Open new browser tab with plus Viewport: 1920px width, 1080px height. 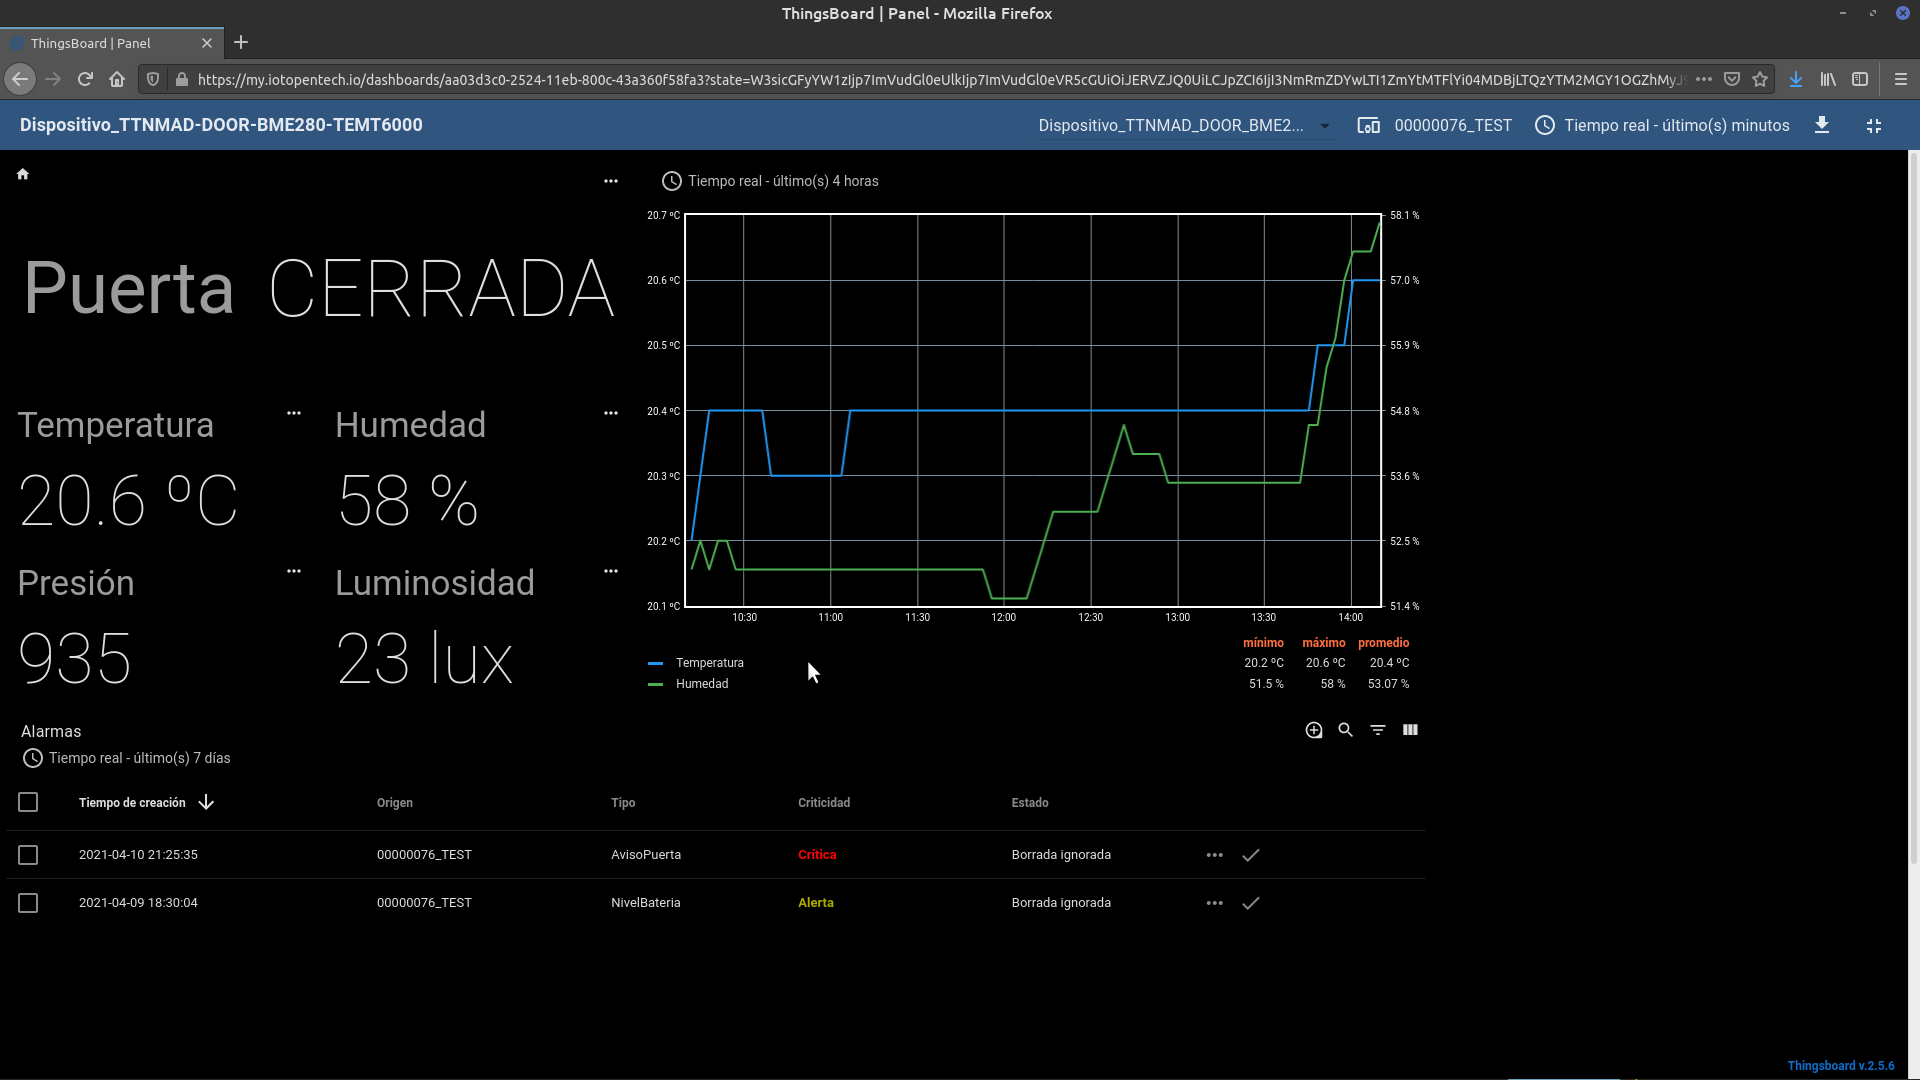(x=241, y=43)
